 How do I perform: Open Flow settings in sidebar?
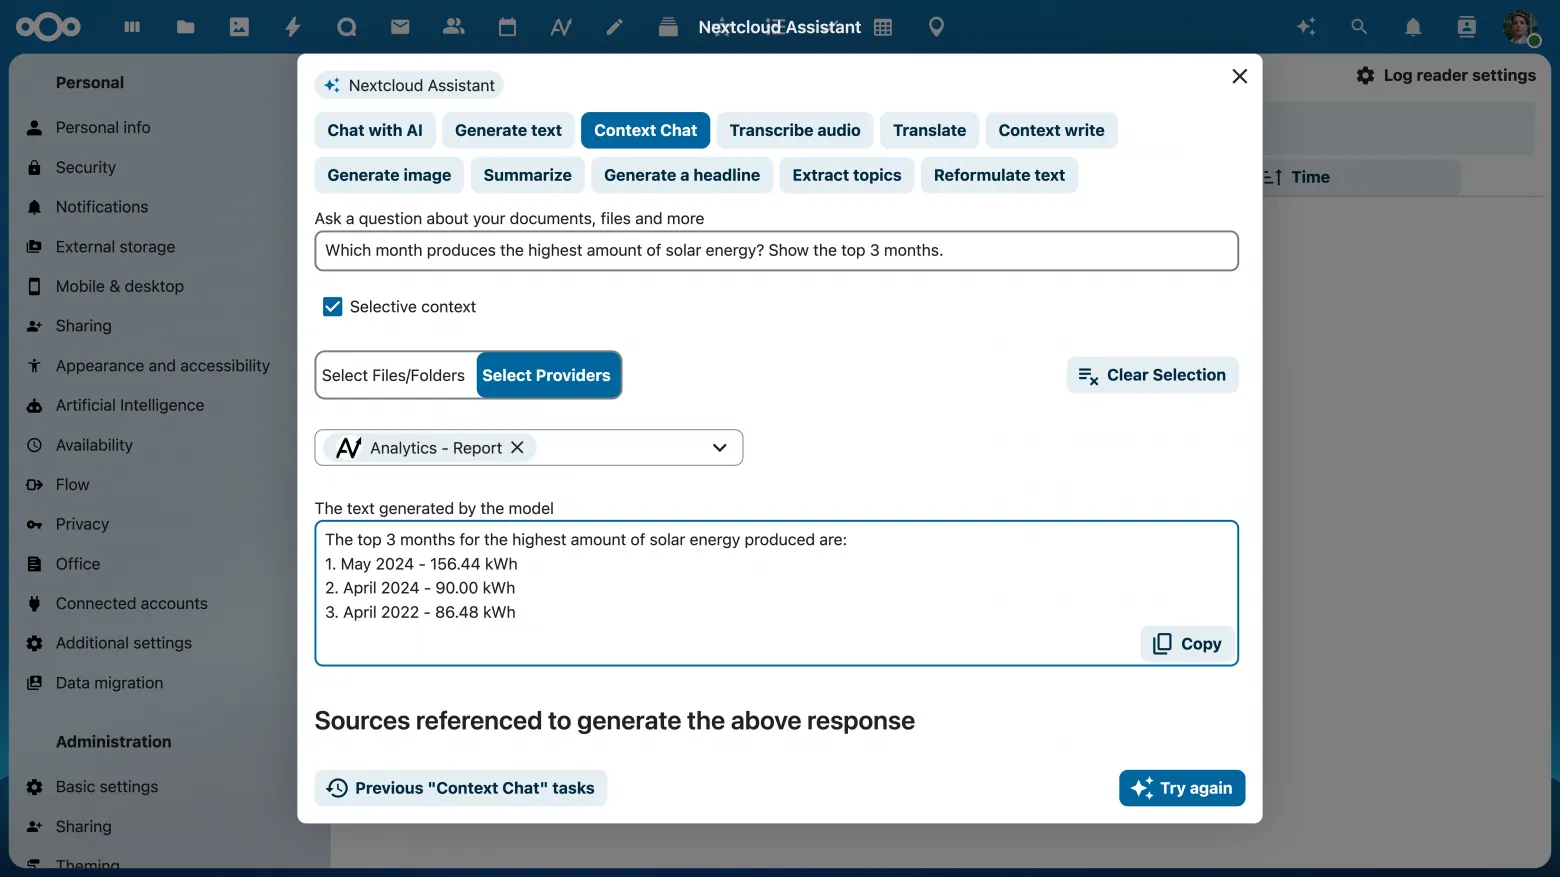[x=73, y=485]
